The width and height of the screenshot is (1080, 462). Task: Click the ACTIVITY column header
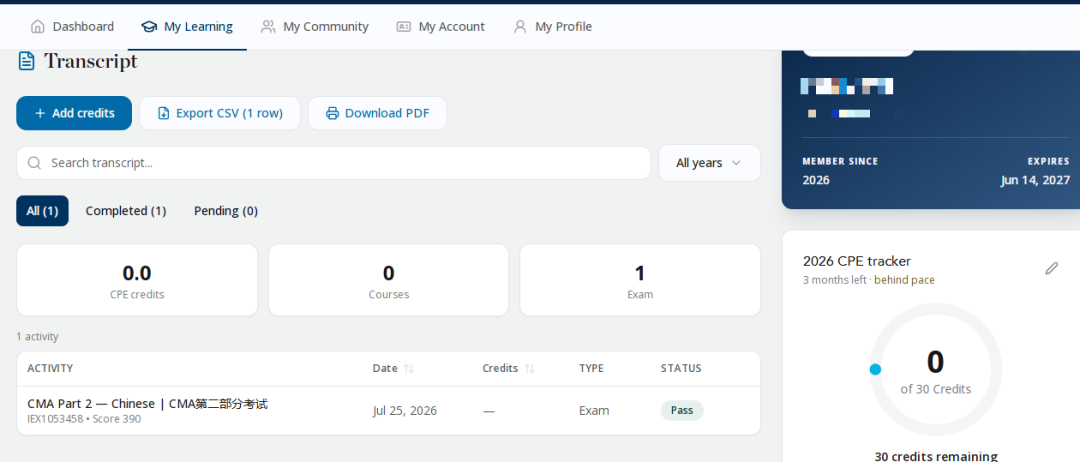pyautogui.click(x=50, y=368)
